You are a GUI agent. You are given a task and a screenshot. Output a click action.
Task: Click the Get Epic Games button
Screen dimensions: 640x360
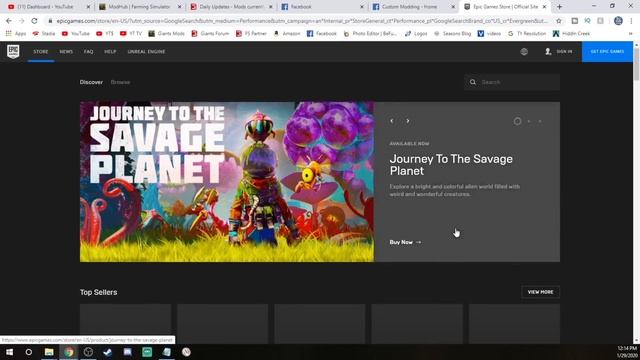tap(607, 52)
